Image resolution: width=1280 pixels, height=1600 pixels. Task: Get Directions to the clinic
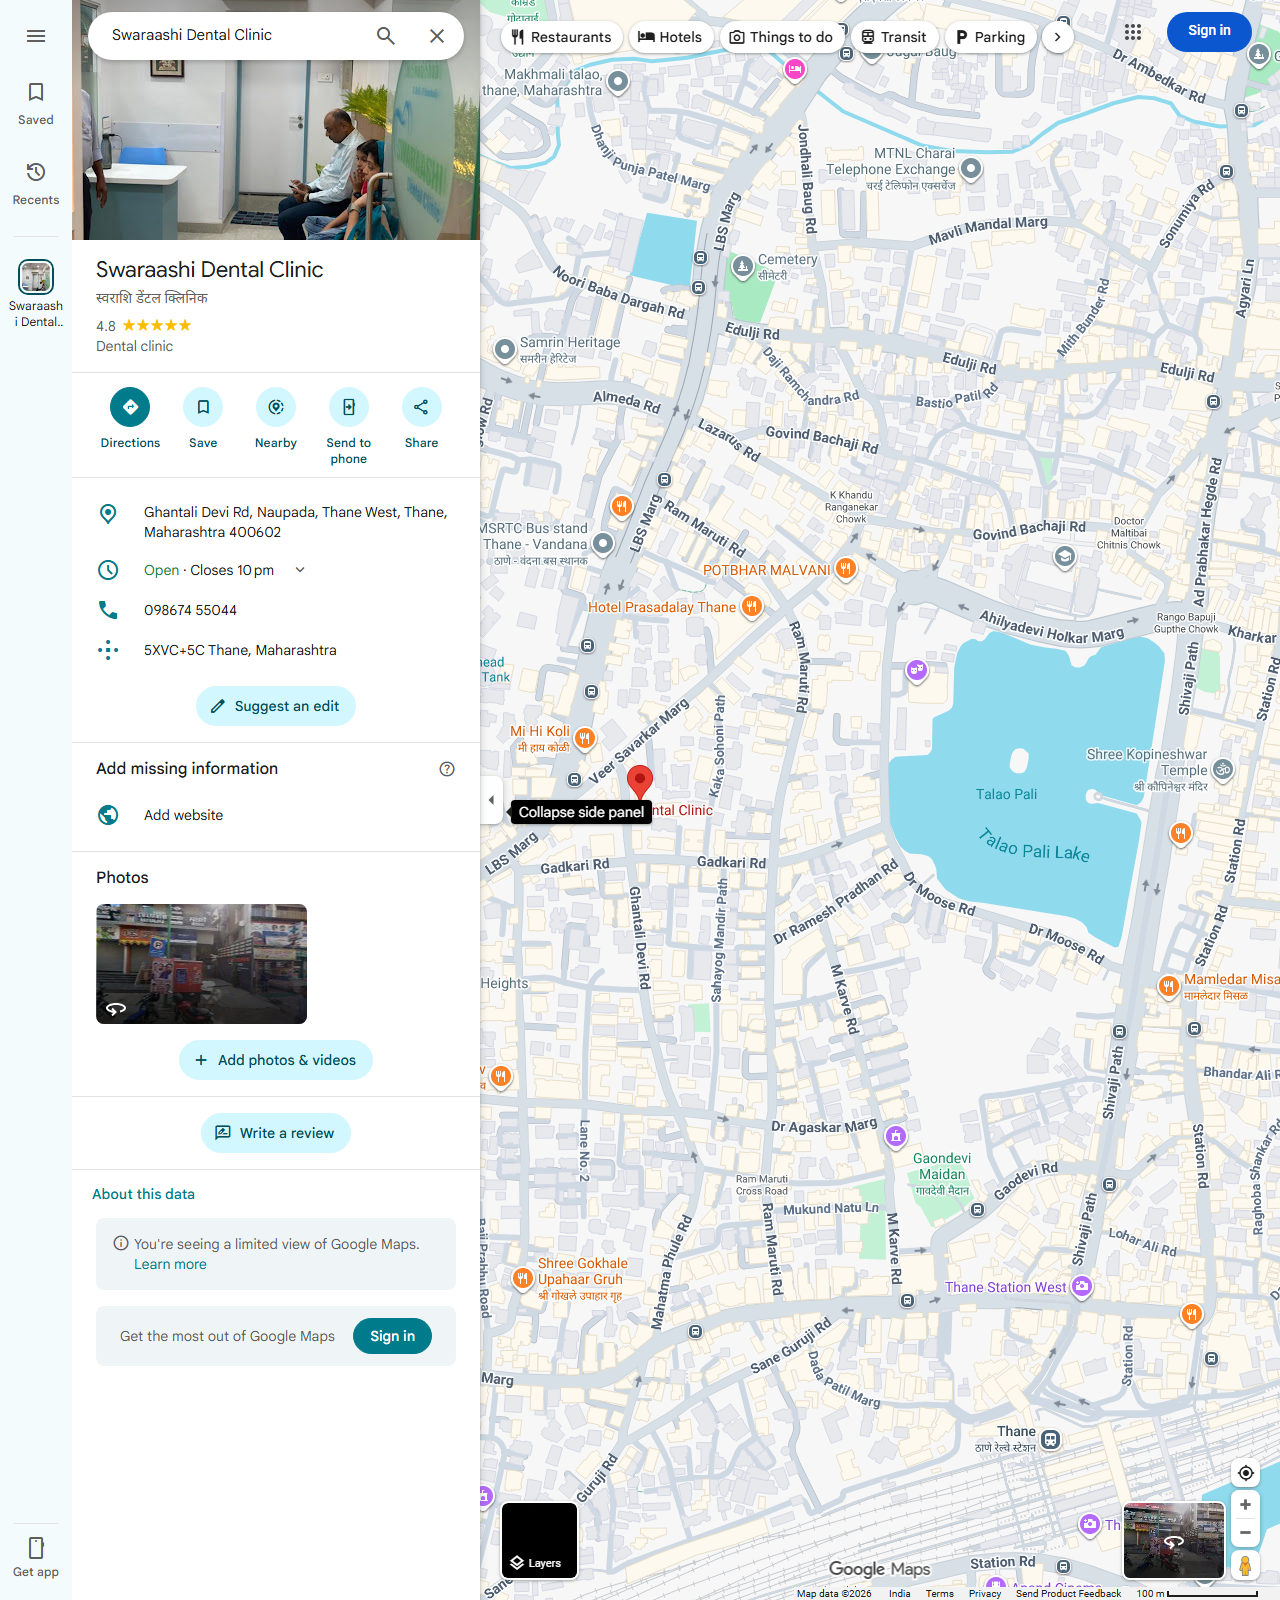click(130, 419)
